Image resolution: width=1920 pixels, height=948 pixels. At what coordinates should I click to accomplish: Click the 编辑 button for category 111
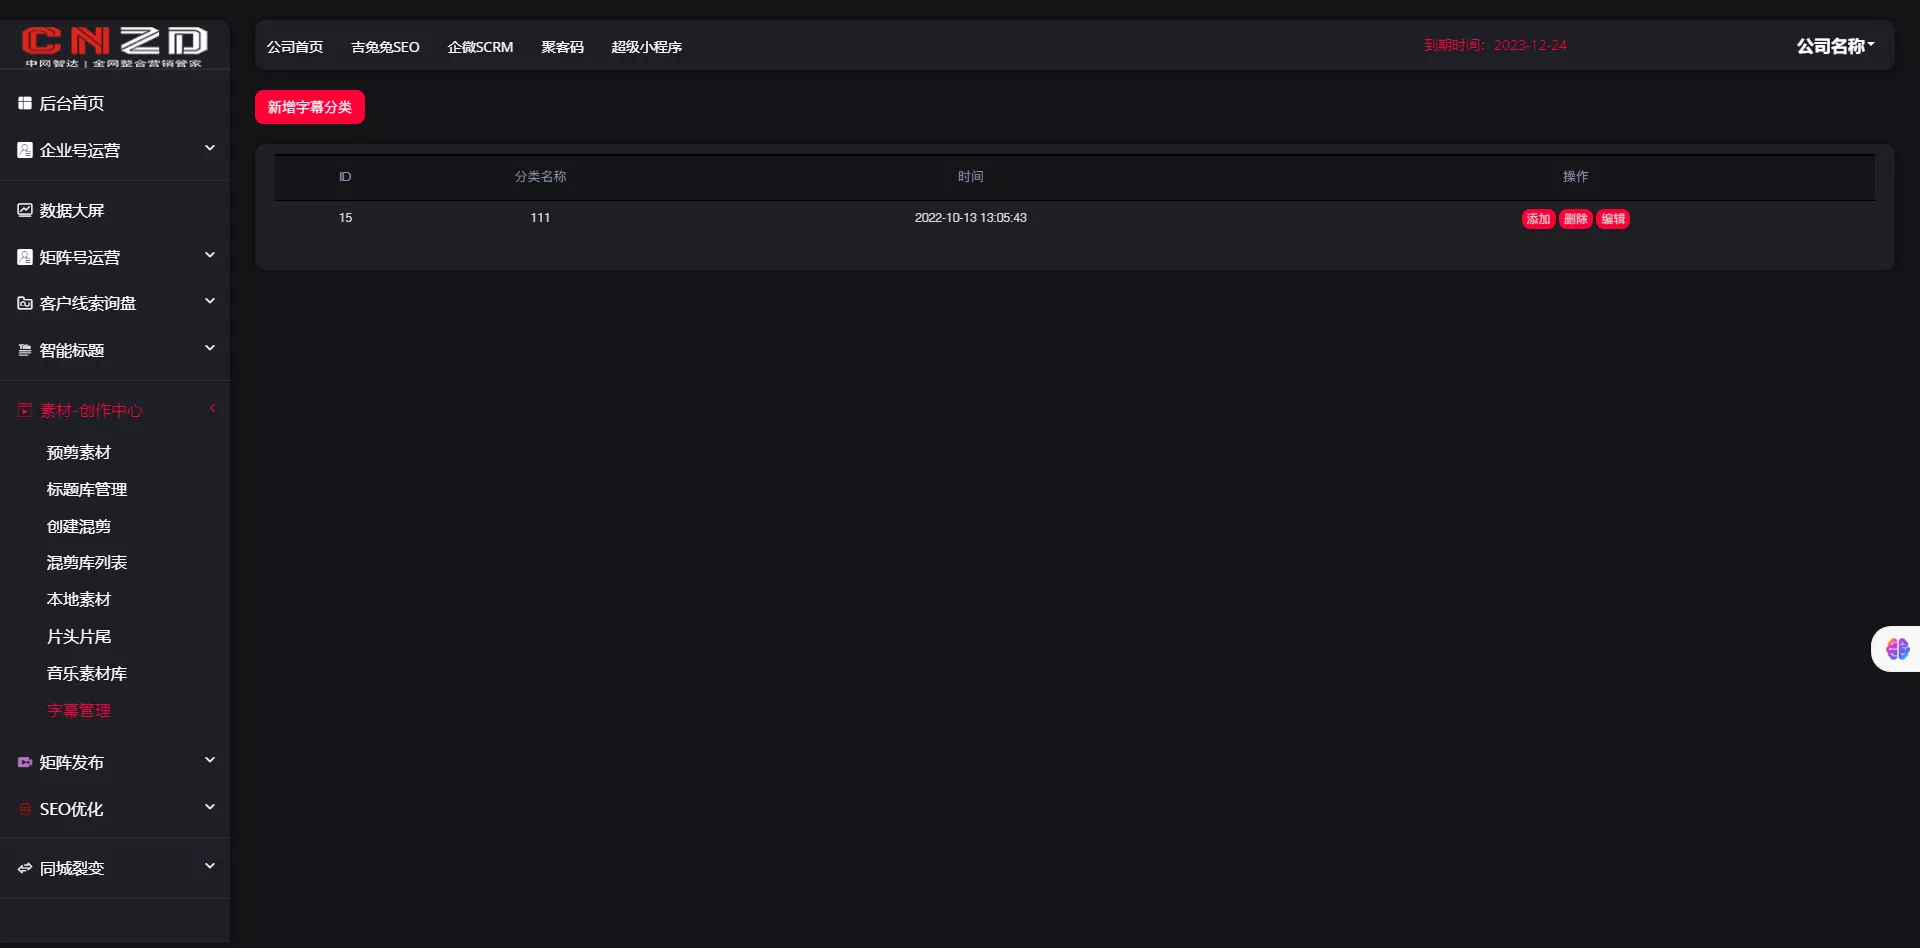pos(1613,219)
